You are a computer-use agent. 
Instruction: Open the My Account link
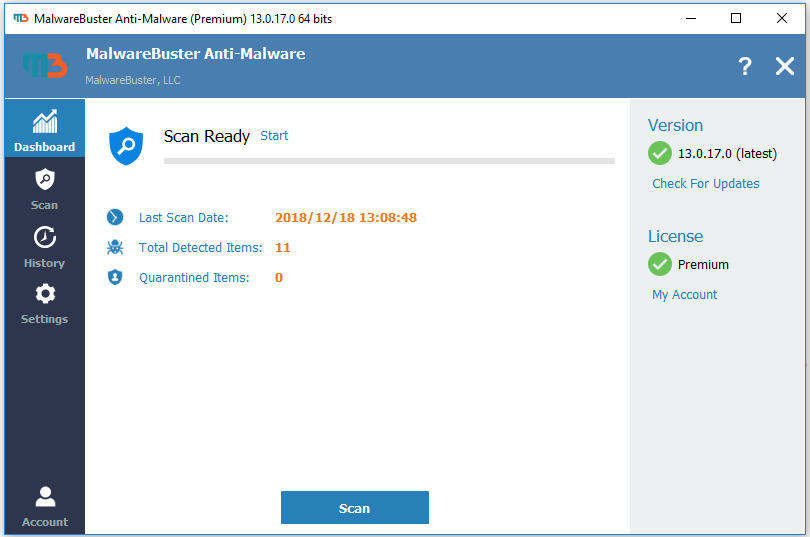tap(684, 295)
